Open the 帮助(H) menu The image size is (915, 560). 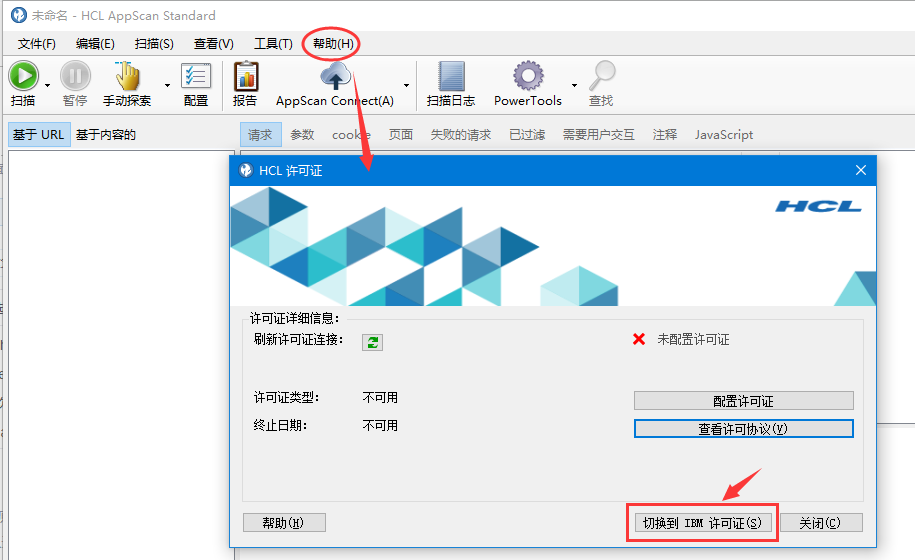(x=333, y=44)
